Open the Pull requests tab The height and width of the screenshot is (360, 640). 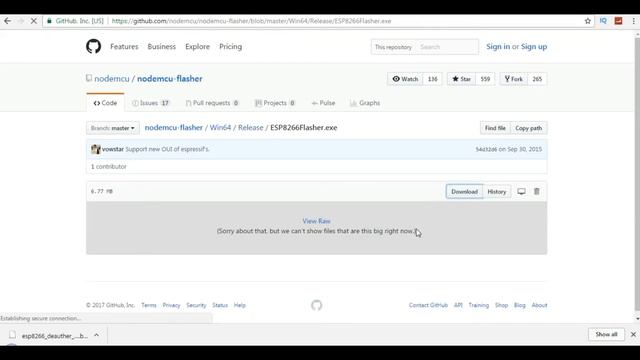212,103
